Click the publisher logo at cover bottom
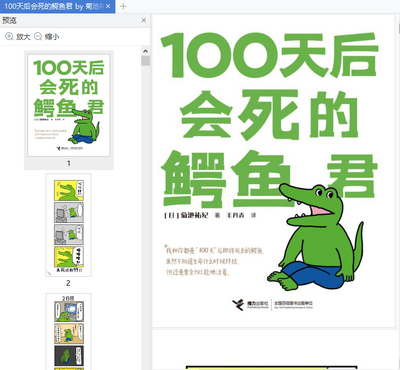Screen dimensions: 400x370 point(272,304)
